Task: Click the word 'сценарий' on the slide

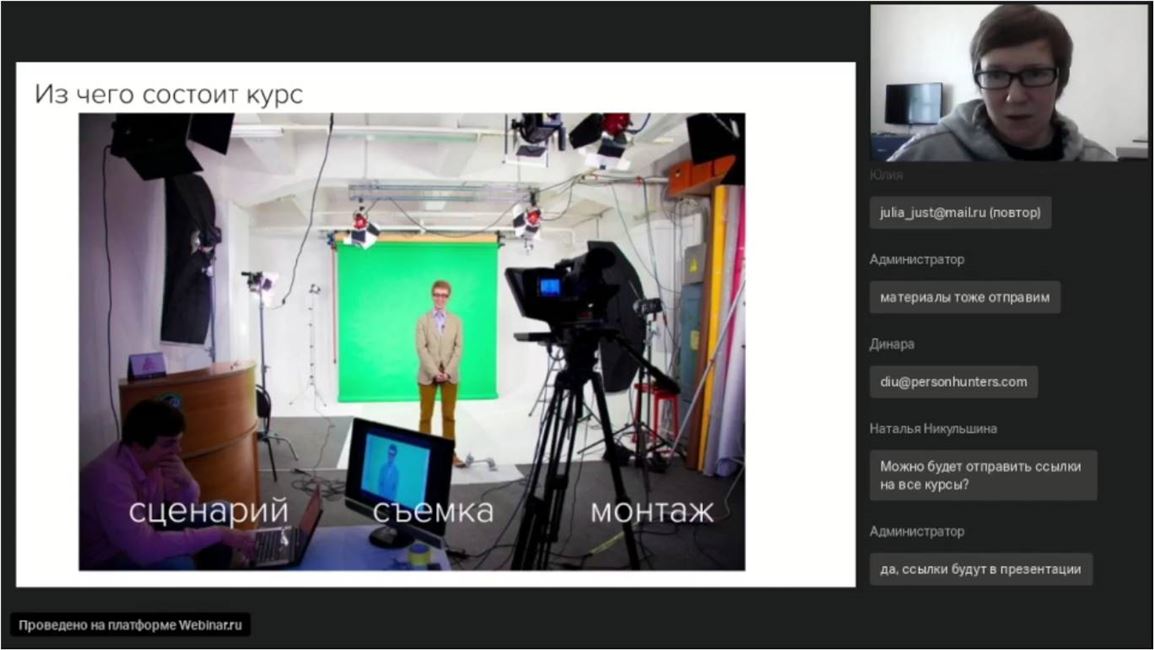Action: (x=208, y=511)
